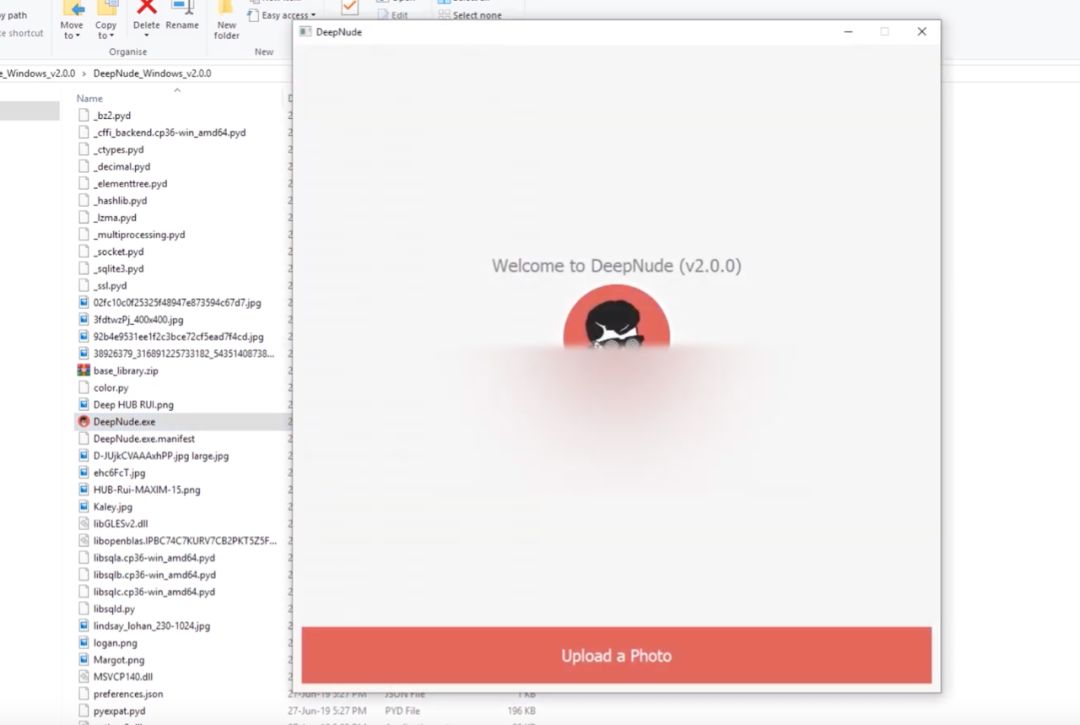Image resolution: width=1080 pixels, height=725 pixels.
Task: Select the file starting with 38926379_316891225733182
Action: pyautogui.click(x=184, y=353)
